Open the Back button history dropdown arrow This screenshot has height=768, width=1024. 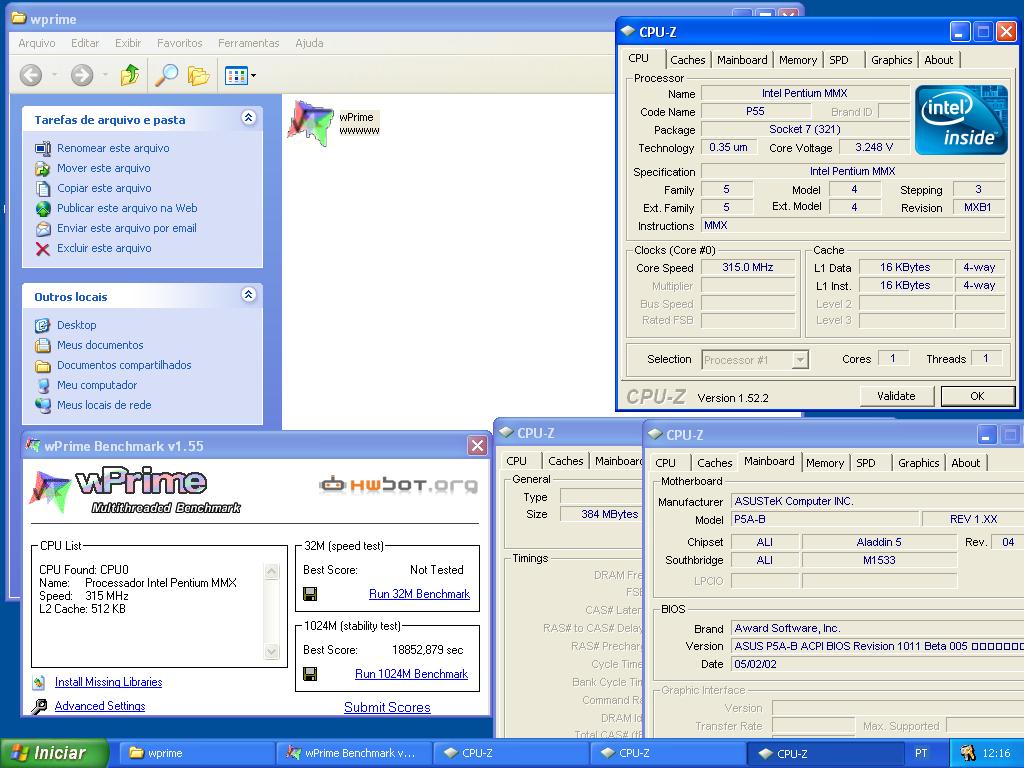(54, 75)
